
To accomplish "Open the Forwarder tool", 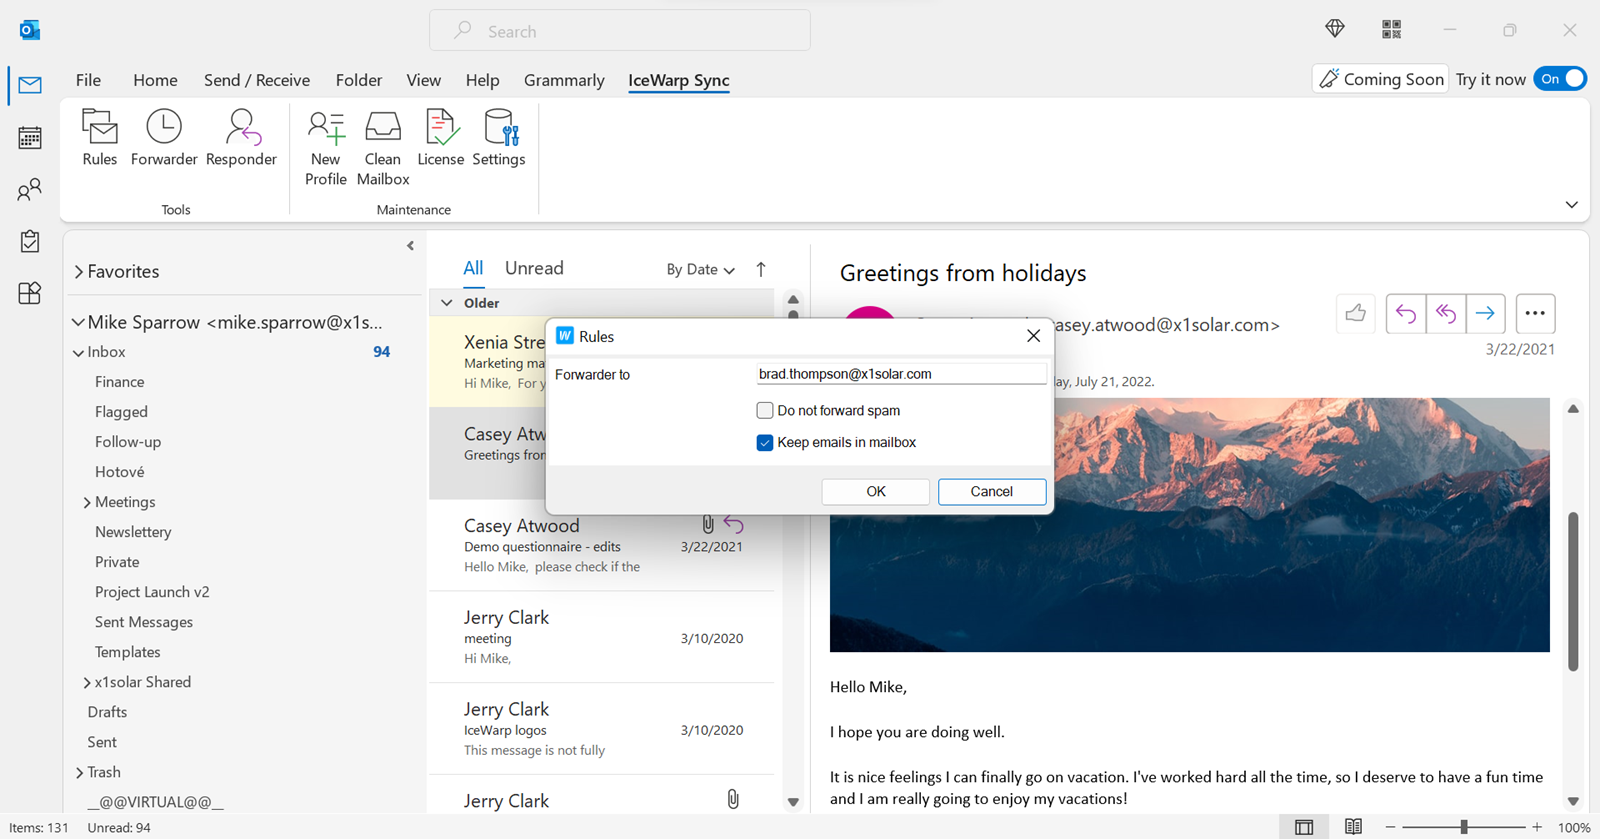I will click(164, 138).
